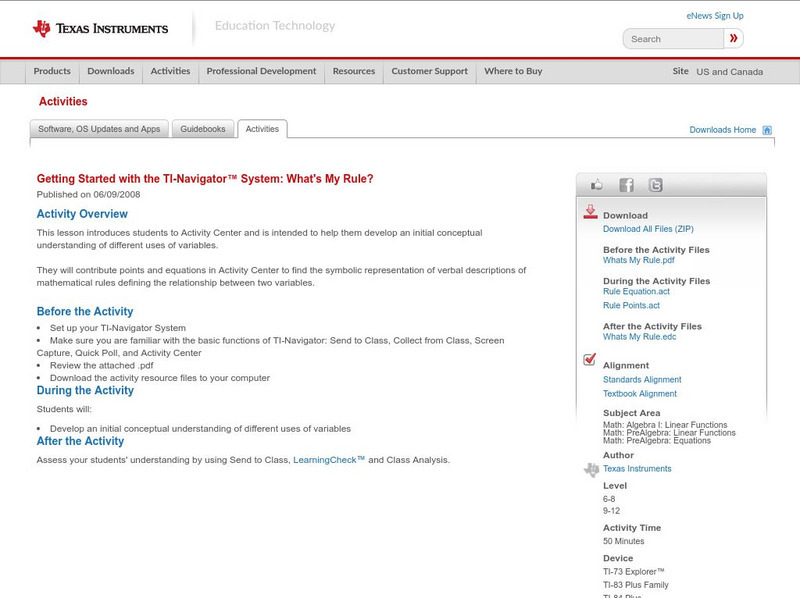Viewport: 800px width, 598px height.
Task: Download All Files (ZIP) link
Action: [x=648, y=229]
